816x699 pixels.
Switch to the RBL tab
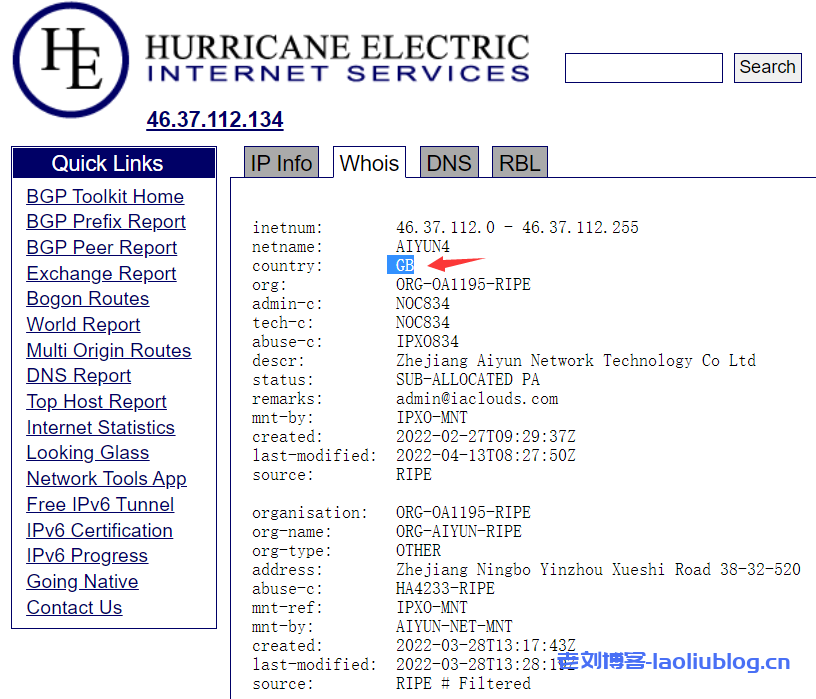click(519, 163)
